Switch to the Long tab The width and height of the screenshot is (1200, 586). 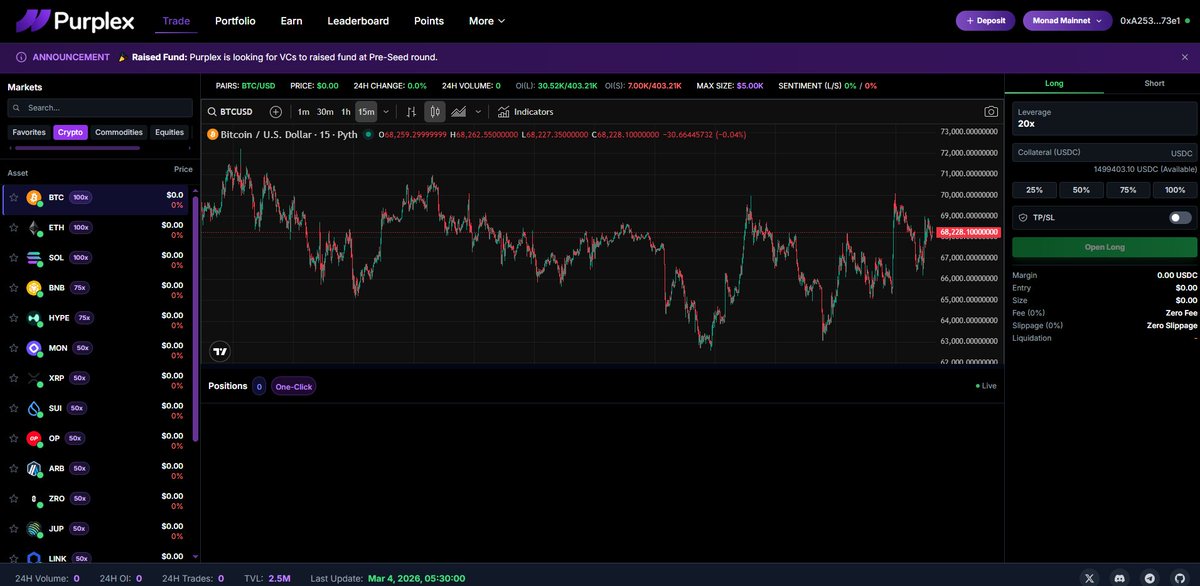pyautogui.click(x=1054, y=84)
